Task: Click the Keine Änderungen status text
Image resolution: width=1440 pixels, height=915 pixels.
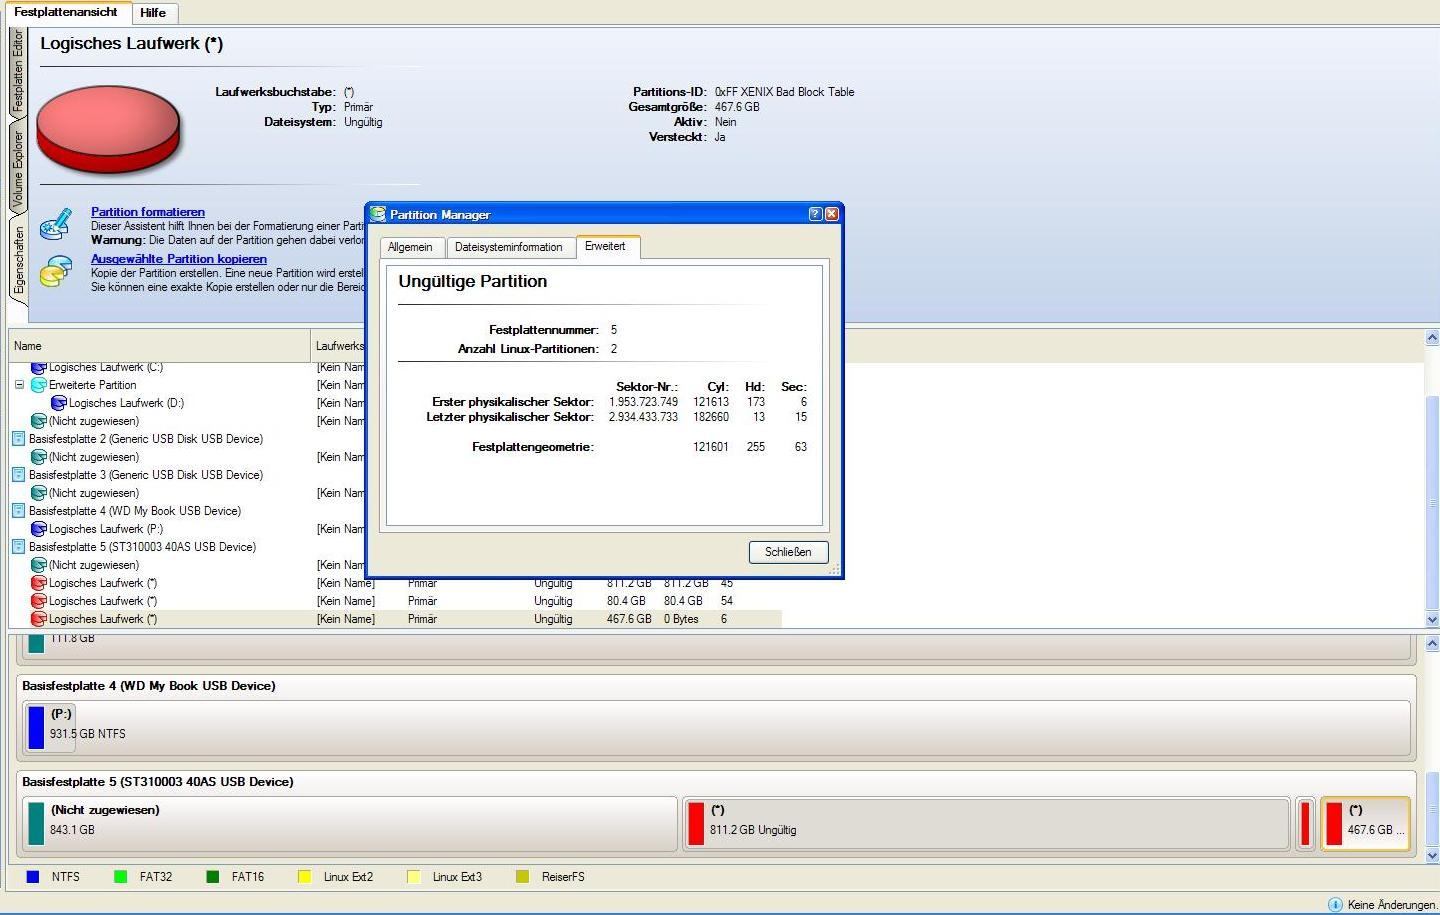Action: tap(1392, 905)
